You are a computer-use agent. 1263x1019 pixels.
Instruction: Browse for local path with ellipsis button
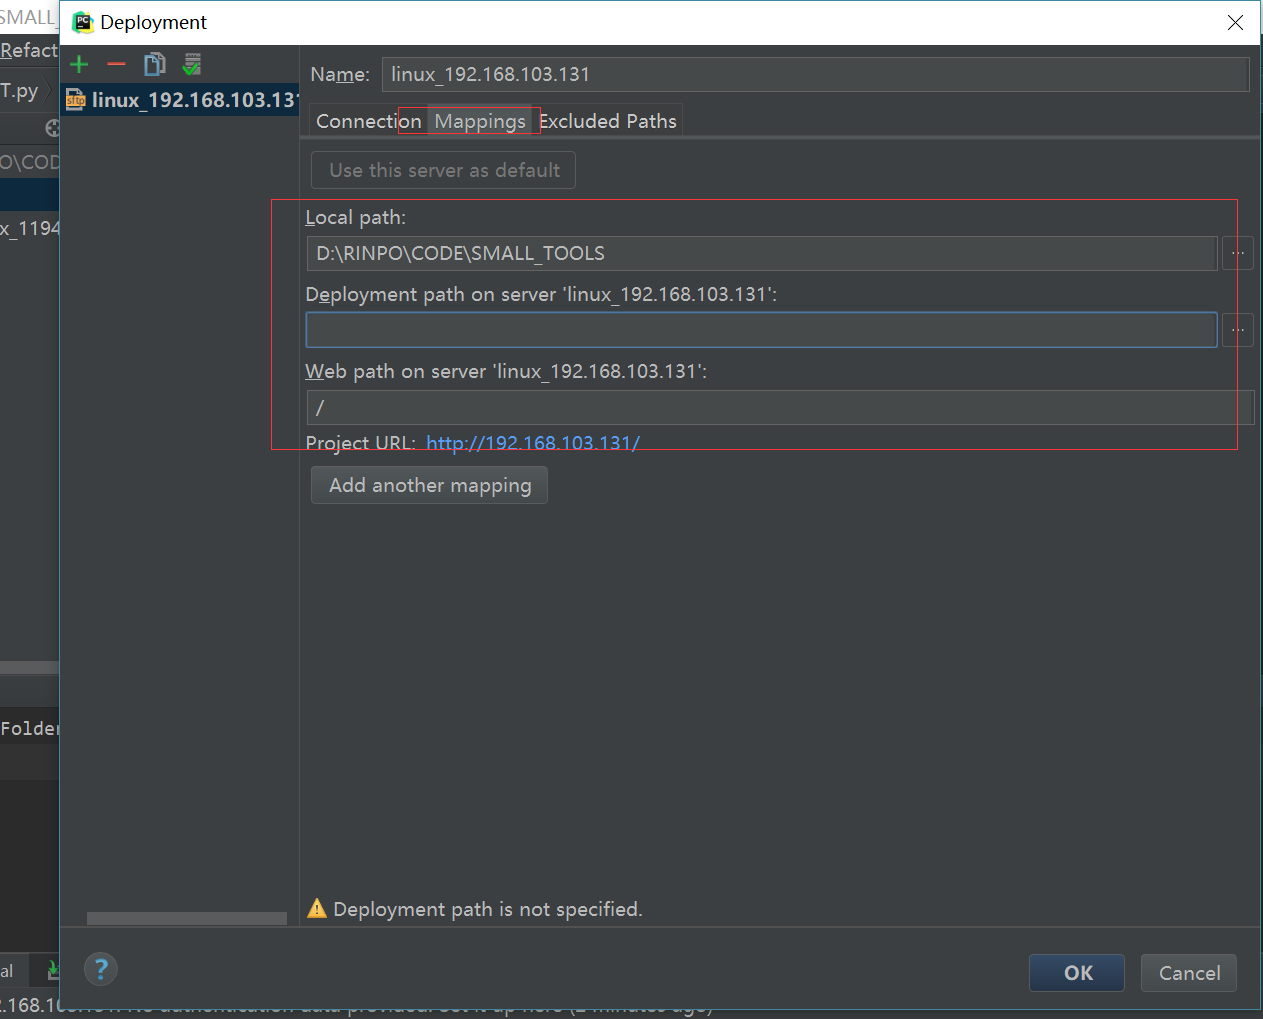point(1238,254)
